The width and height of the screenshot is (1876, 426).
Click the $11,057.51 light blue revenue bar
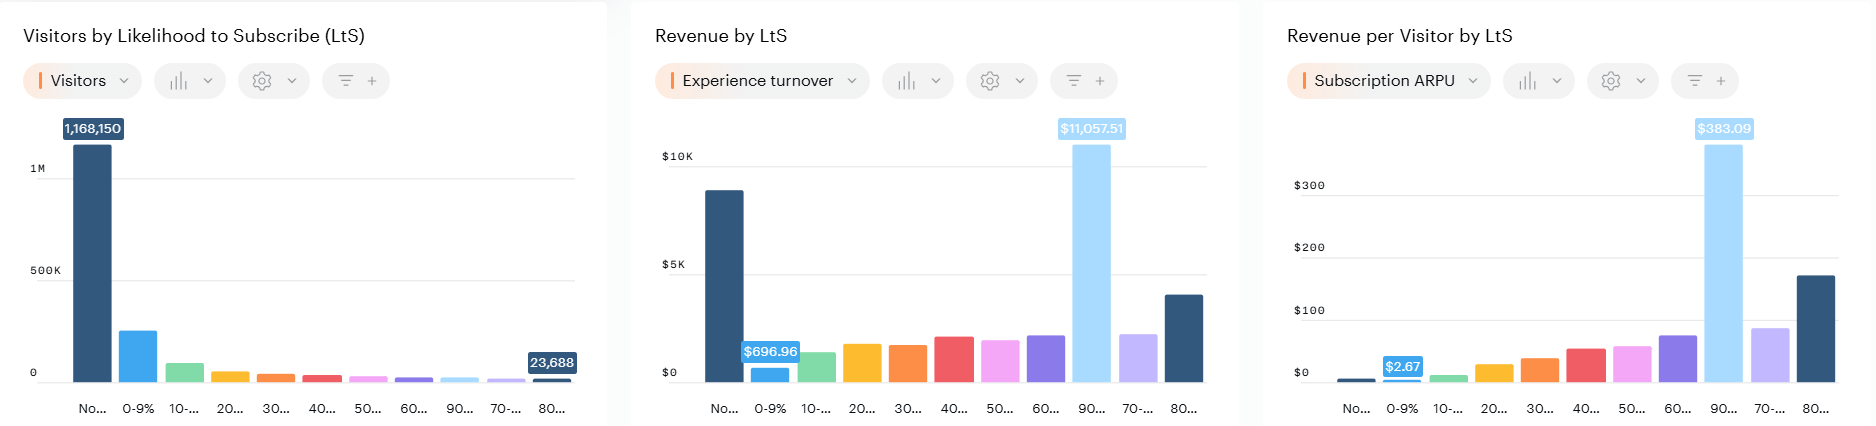pos(1091,263)
